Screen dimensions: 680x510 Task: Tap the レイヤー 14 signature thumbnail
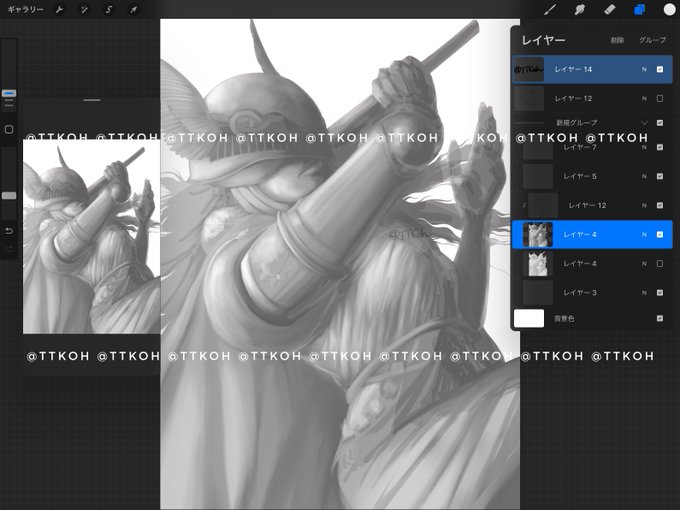tap(529, 69)
